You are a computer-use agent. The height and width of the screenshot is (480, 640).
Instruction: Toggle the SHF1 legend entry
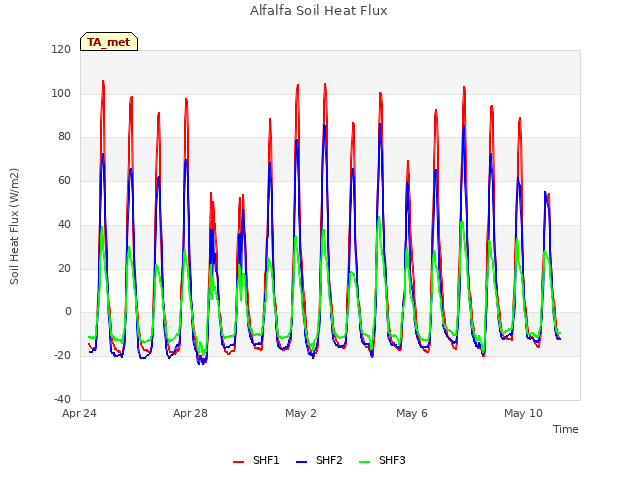256,460
